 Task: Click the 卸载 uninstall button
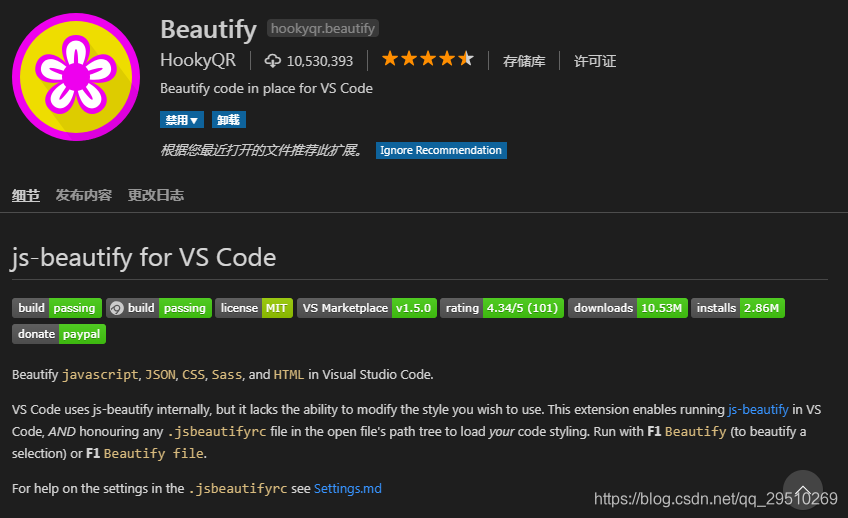coord(229,119)
